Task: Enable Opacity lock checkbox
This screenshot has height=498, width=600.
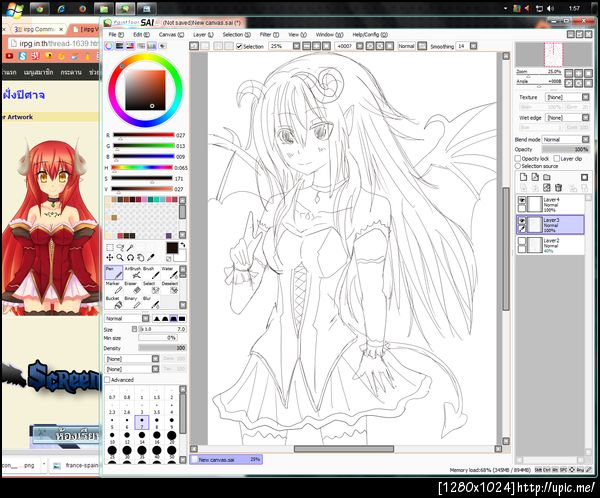Action: coord(518,158)
